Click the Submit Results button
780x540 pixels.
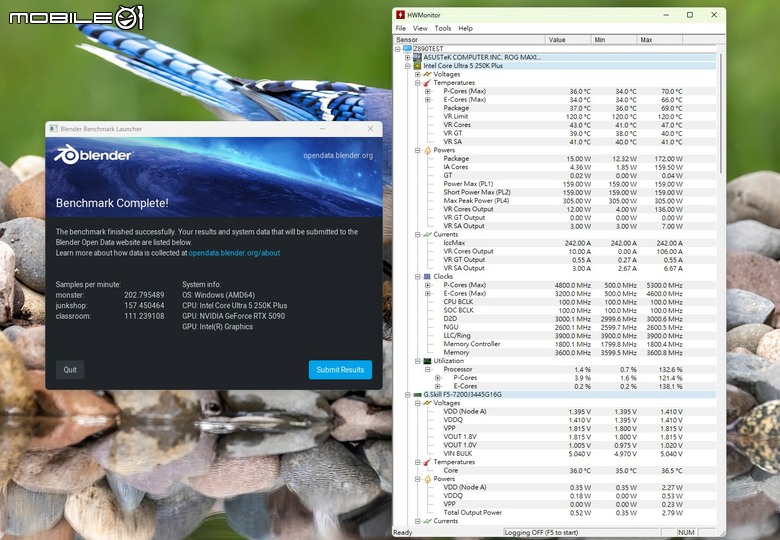pos(340,369)
